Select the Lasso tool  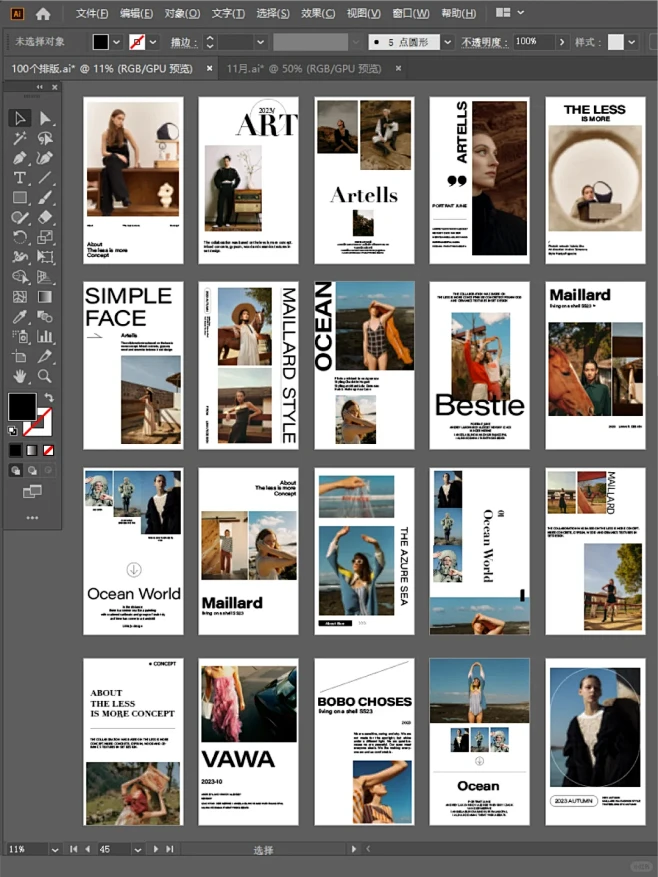[45, 138]
